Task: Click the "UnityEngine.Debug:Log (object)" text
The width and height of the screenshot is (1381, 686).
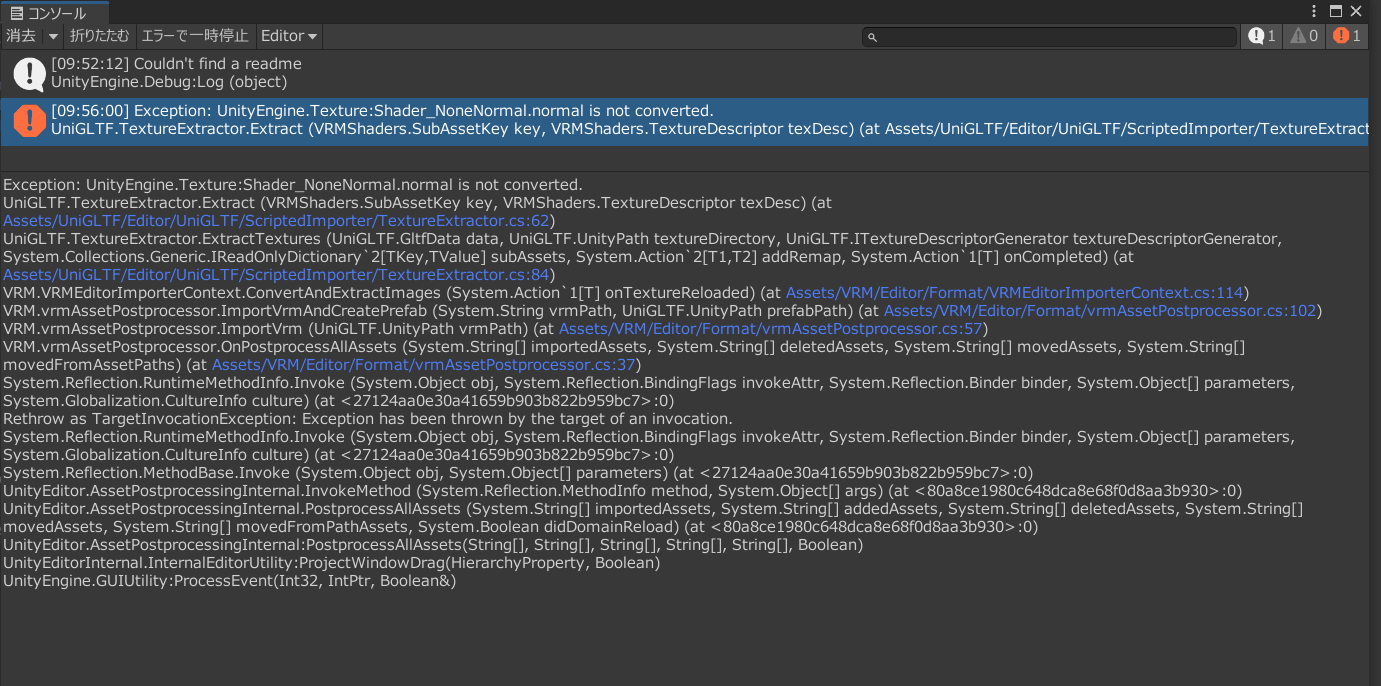Action: 169,82
